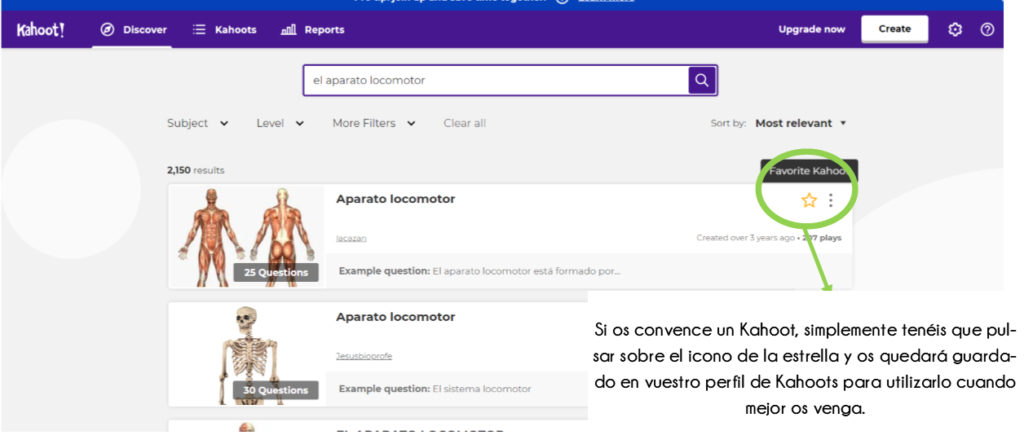Expand the Level filter dropdown
The image size is (1024, 444).
pyautogui.click(x=280, y=123)
